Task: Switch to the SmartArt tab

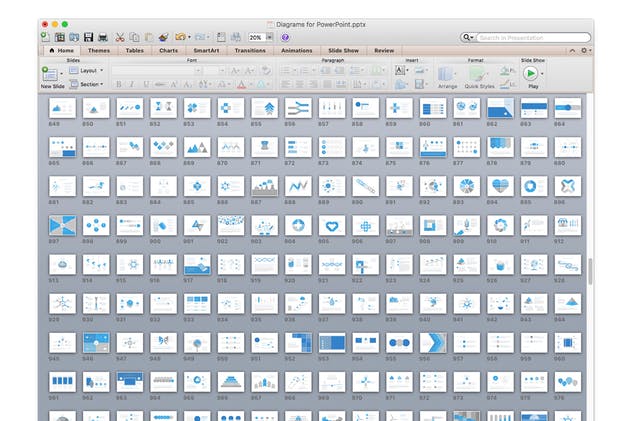Action: pos(206,50)
